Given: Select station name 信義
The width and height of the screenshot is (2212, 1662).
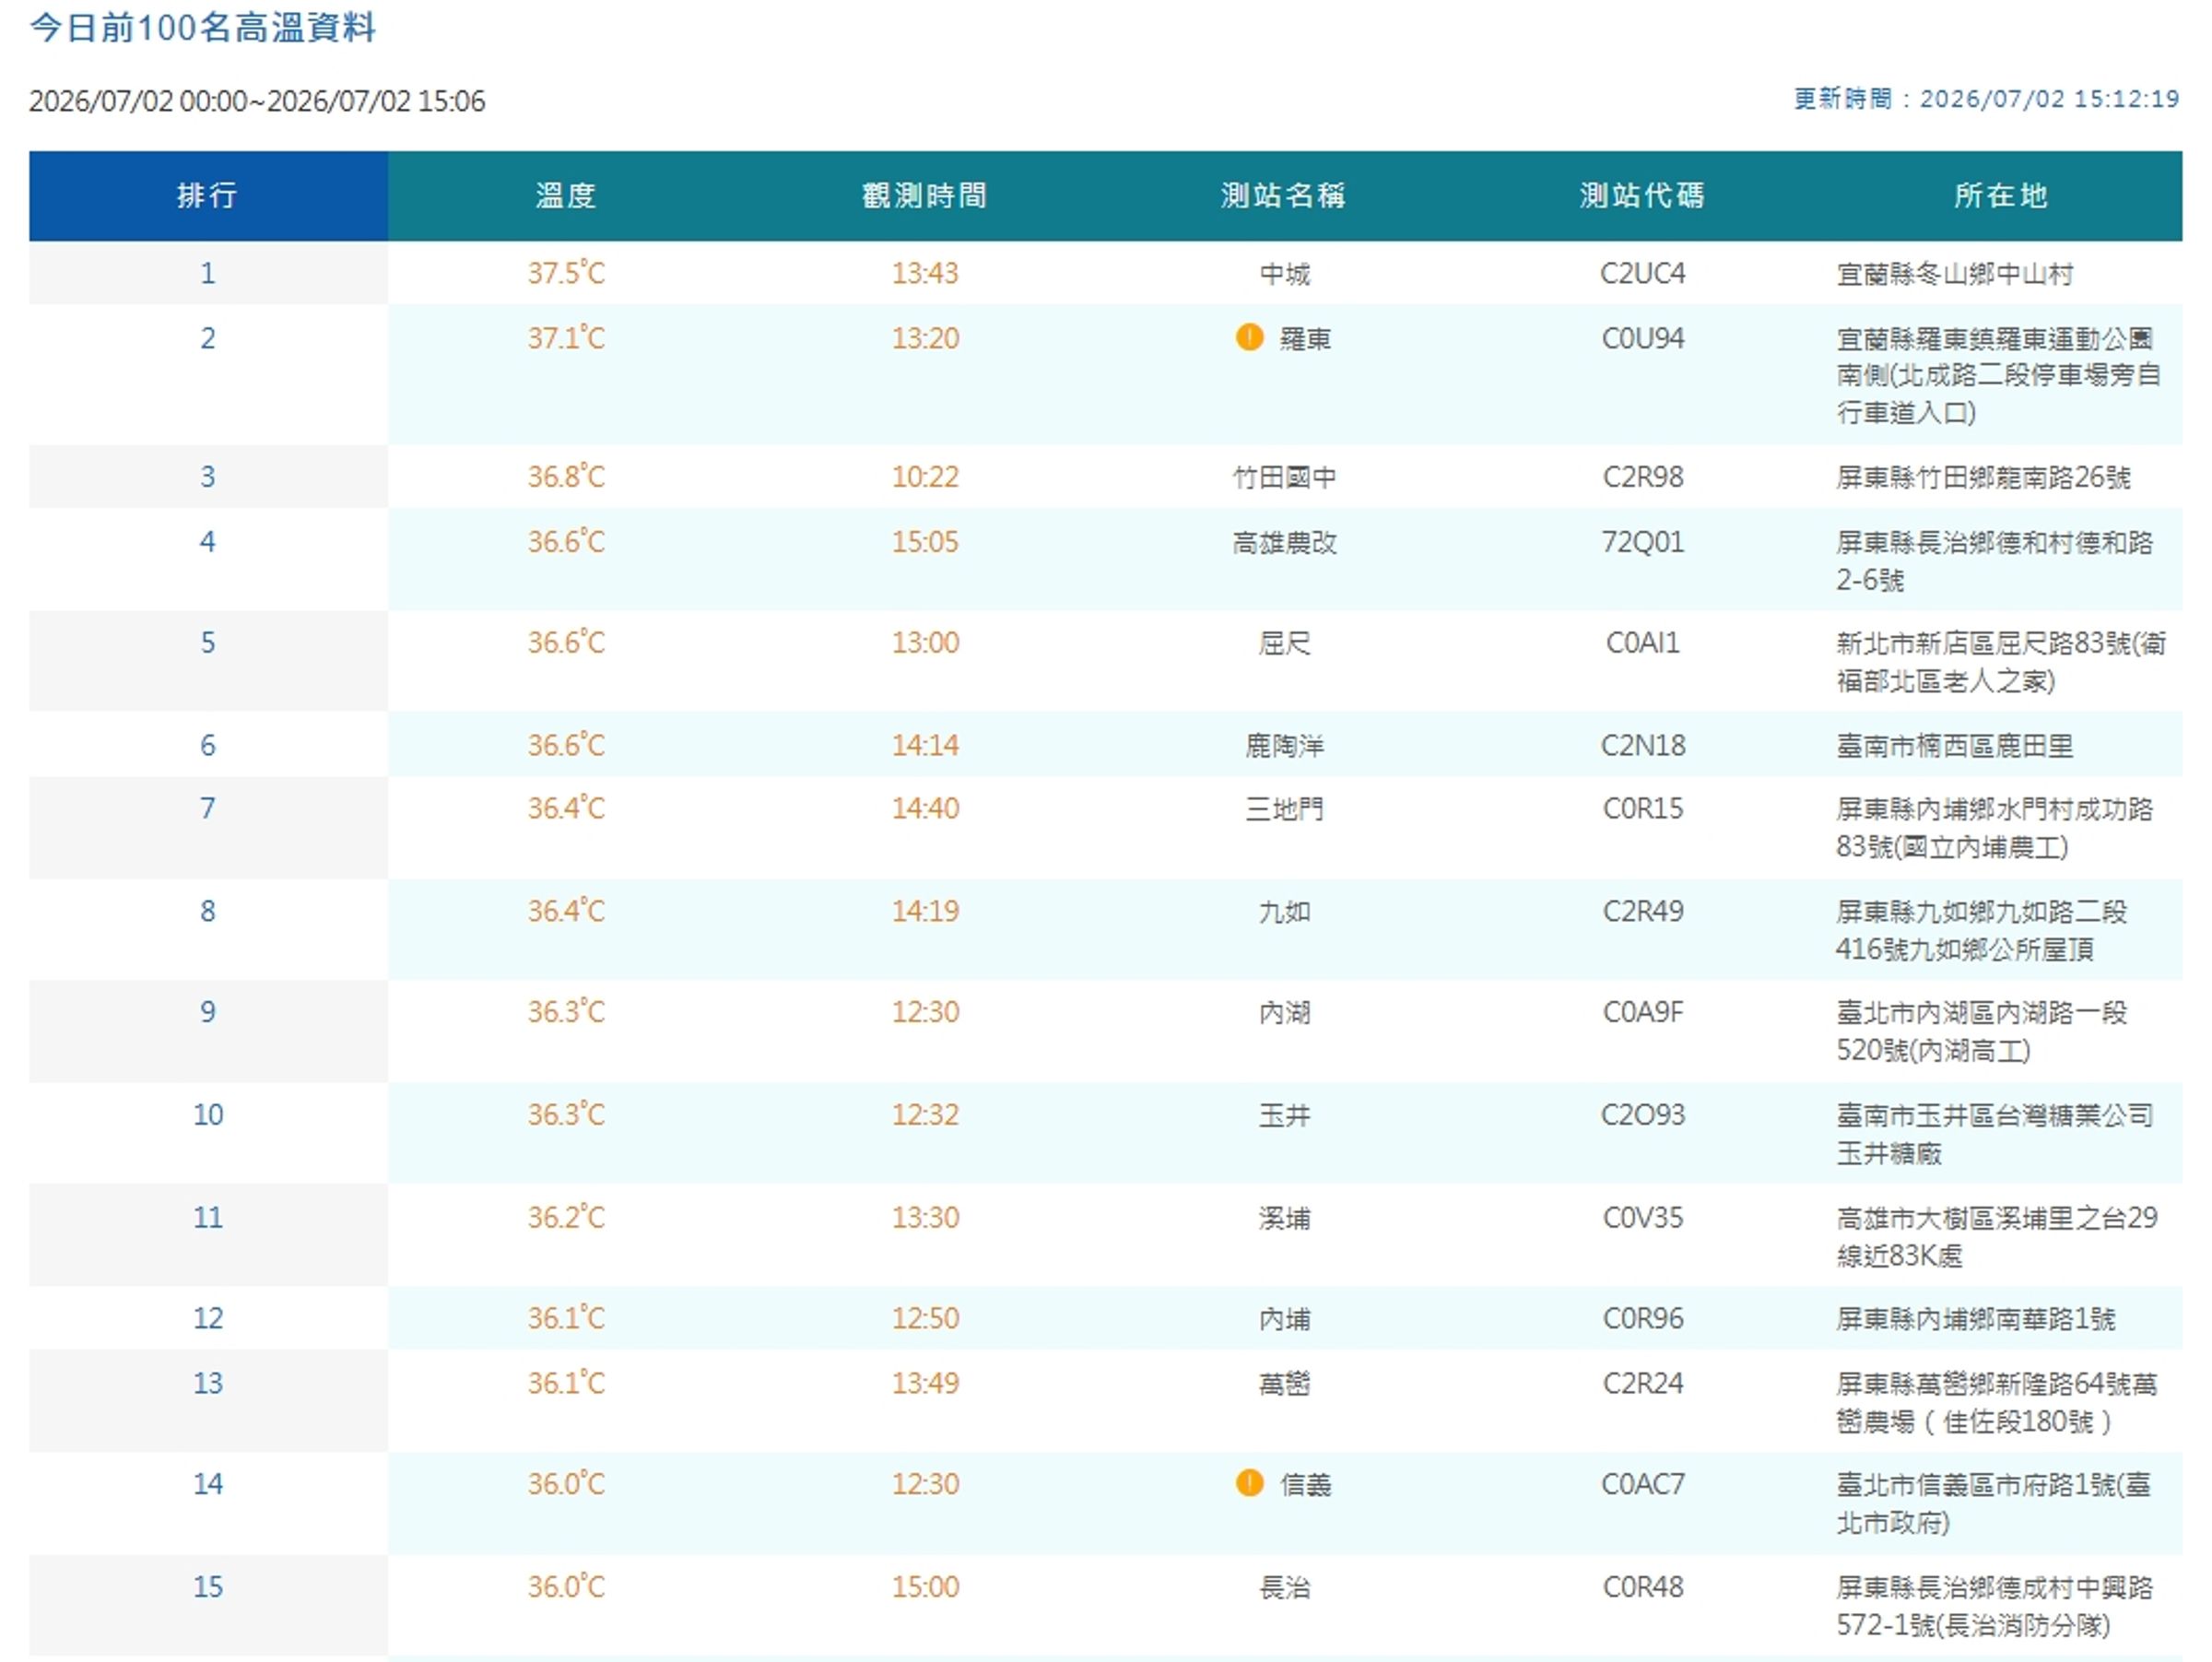Looking at the screenshot, I should tap(1305, 1484).
